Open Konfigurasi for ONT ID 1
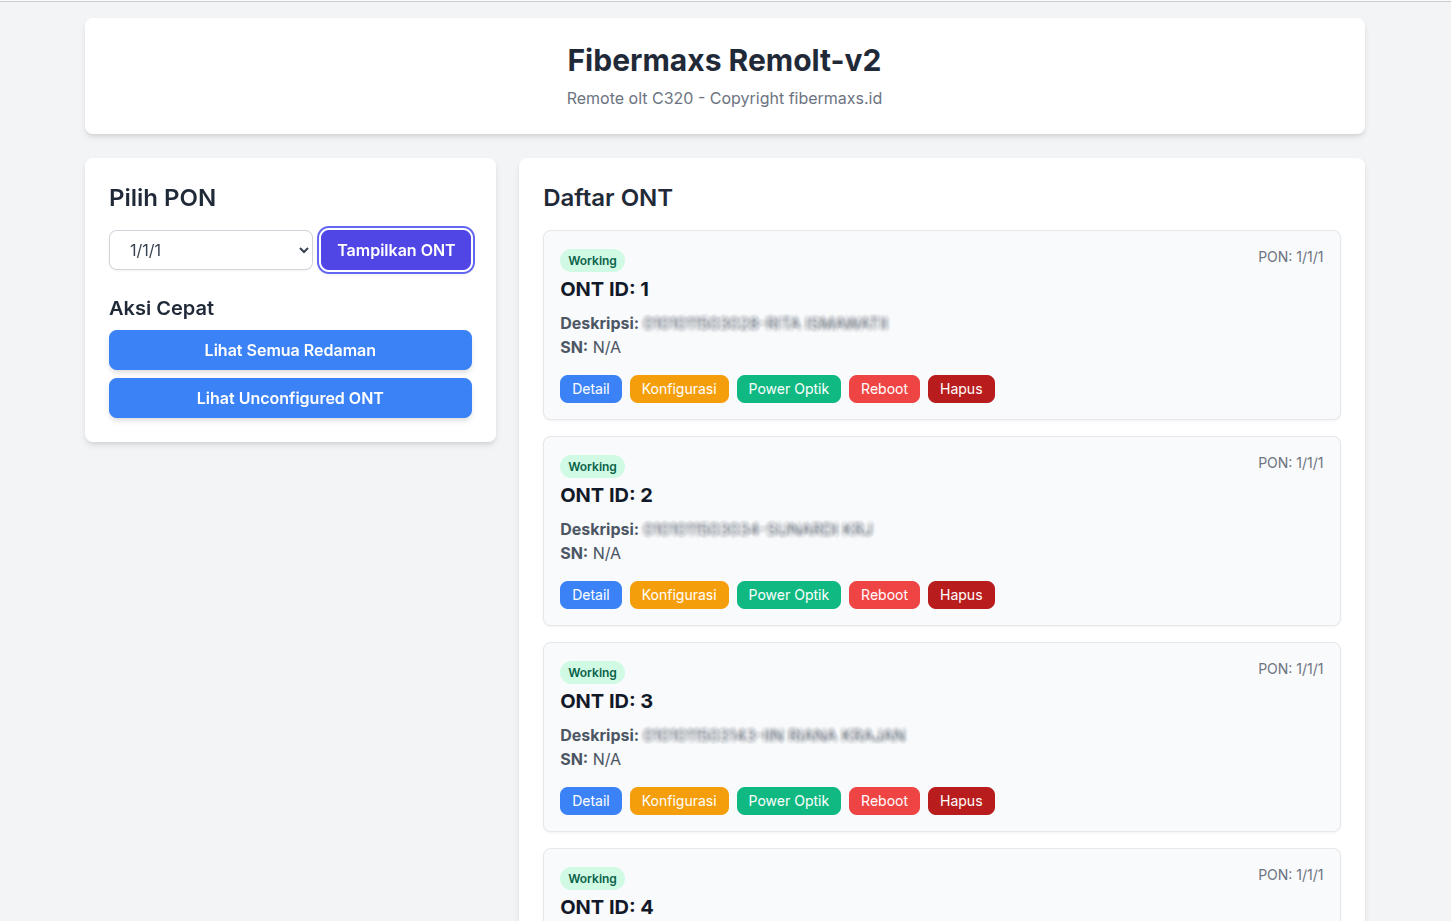The height and width of the screenshot is (921, 1451). tap(679, 389)
